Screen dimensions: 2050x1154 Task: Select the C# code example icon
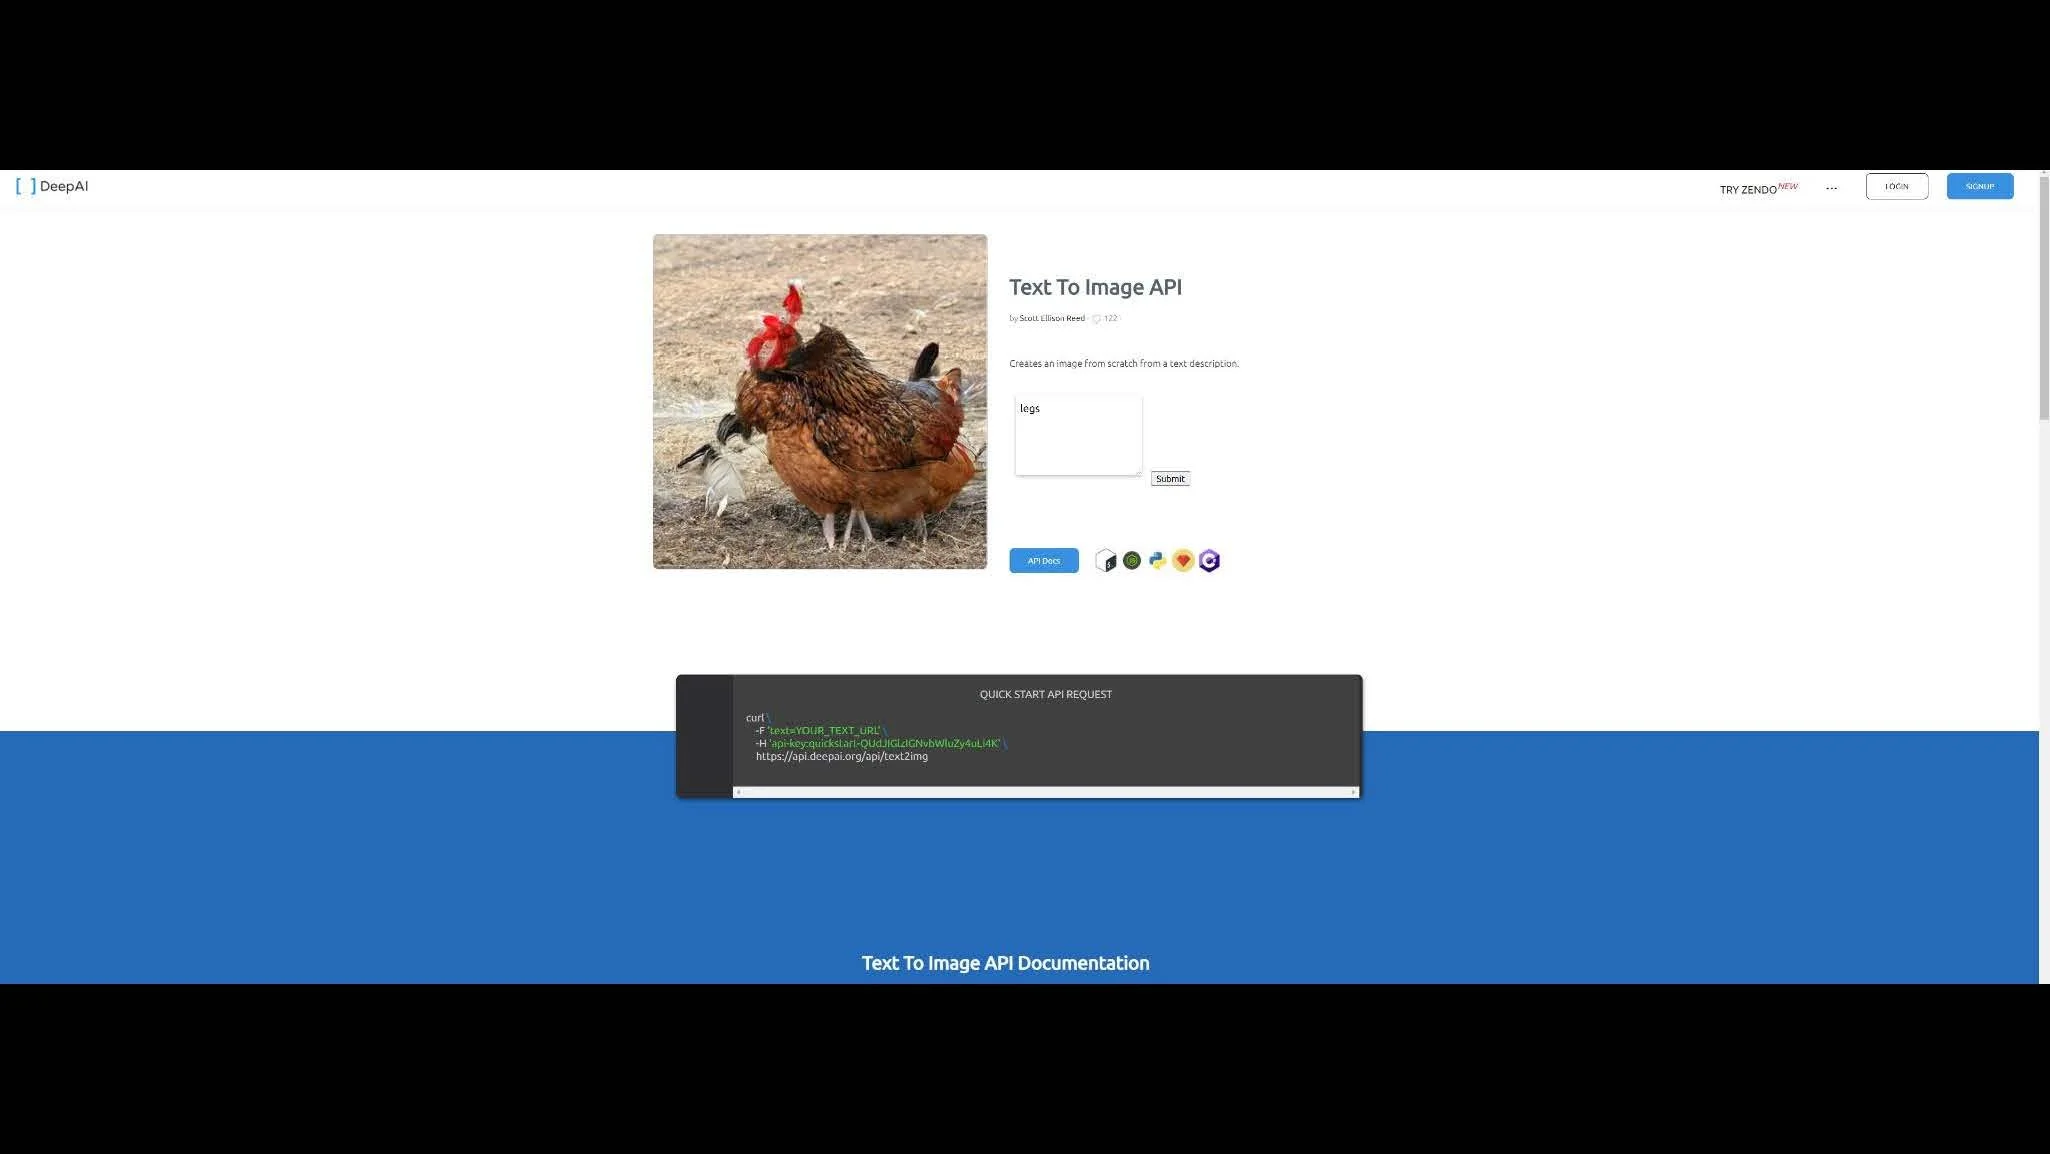[1209, 561]
